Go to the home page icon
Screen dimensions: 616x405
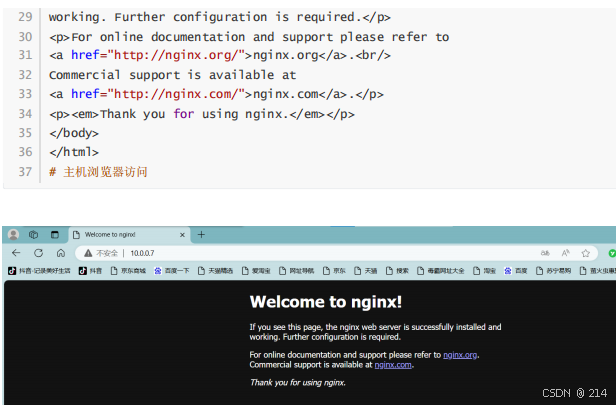tap(60, 253)
